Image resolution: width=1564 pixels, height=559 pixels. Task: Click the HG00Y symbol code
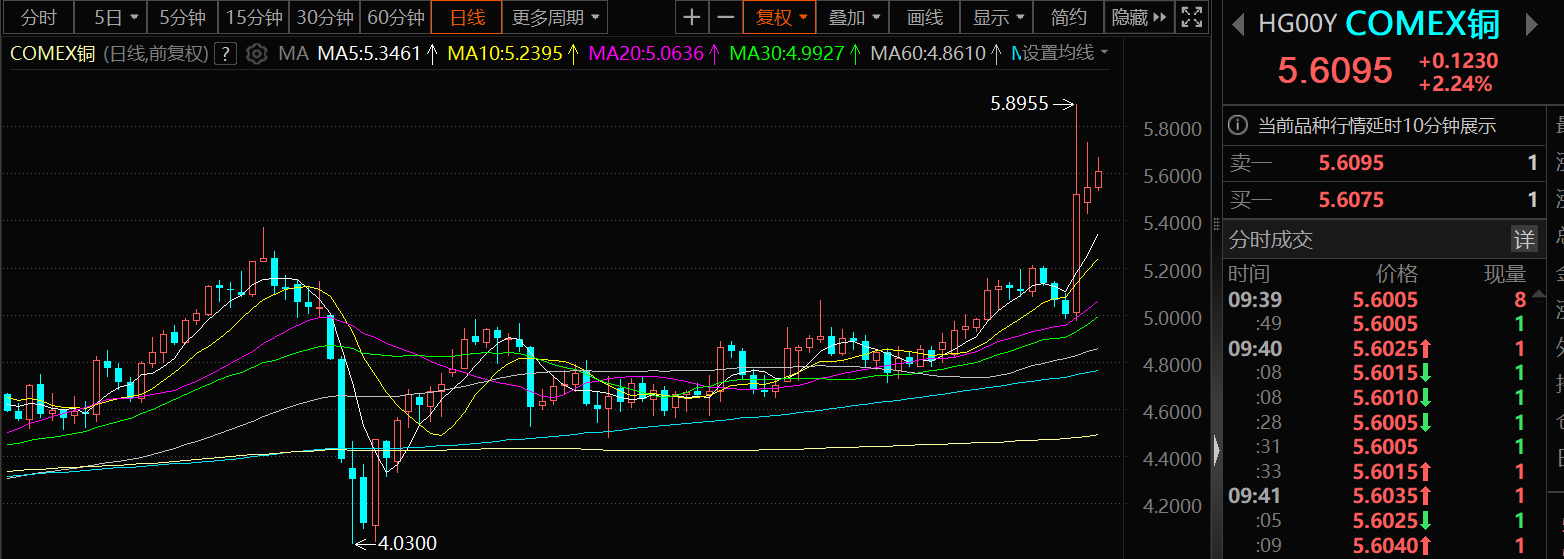tap(1297, 24)
